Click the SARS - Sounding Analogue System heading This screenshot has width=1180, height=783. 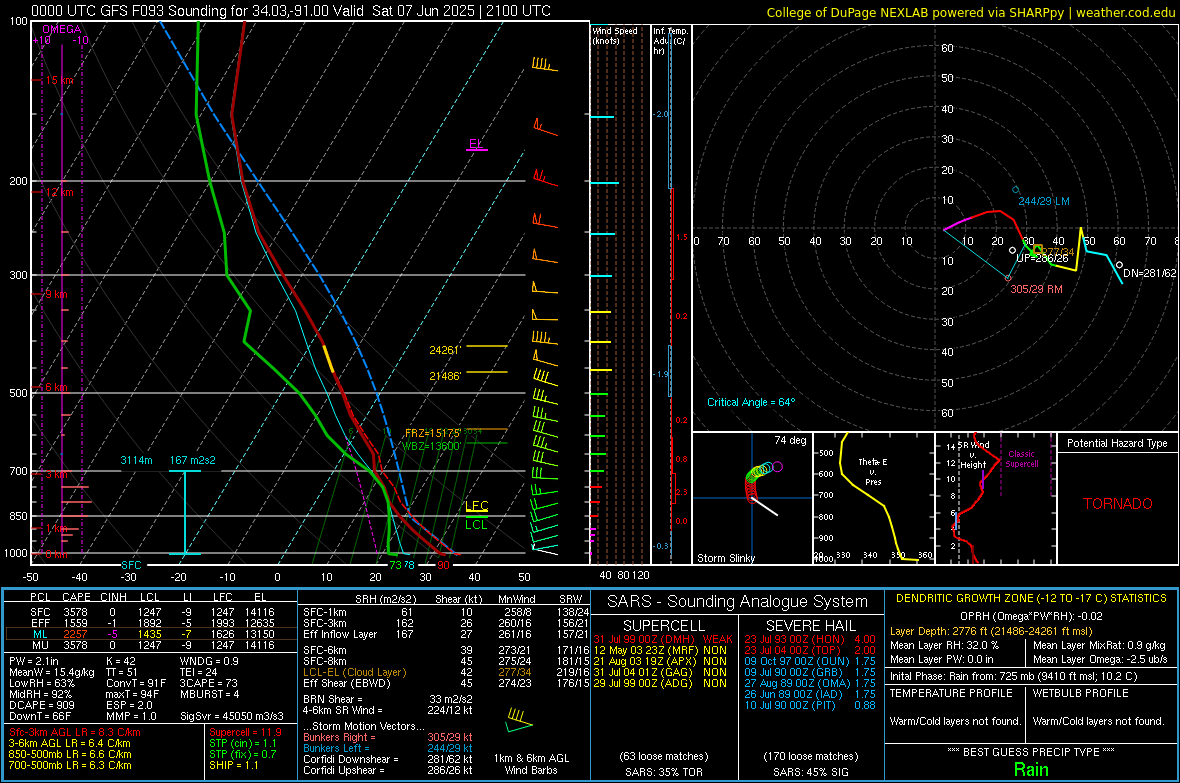(x=737, y=602)
